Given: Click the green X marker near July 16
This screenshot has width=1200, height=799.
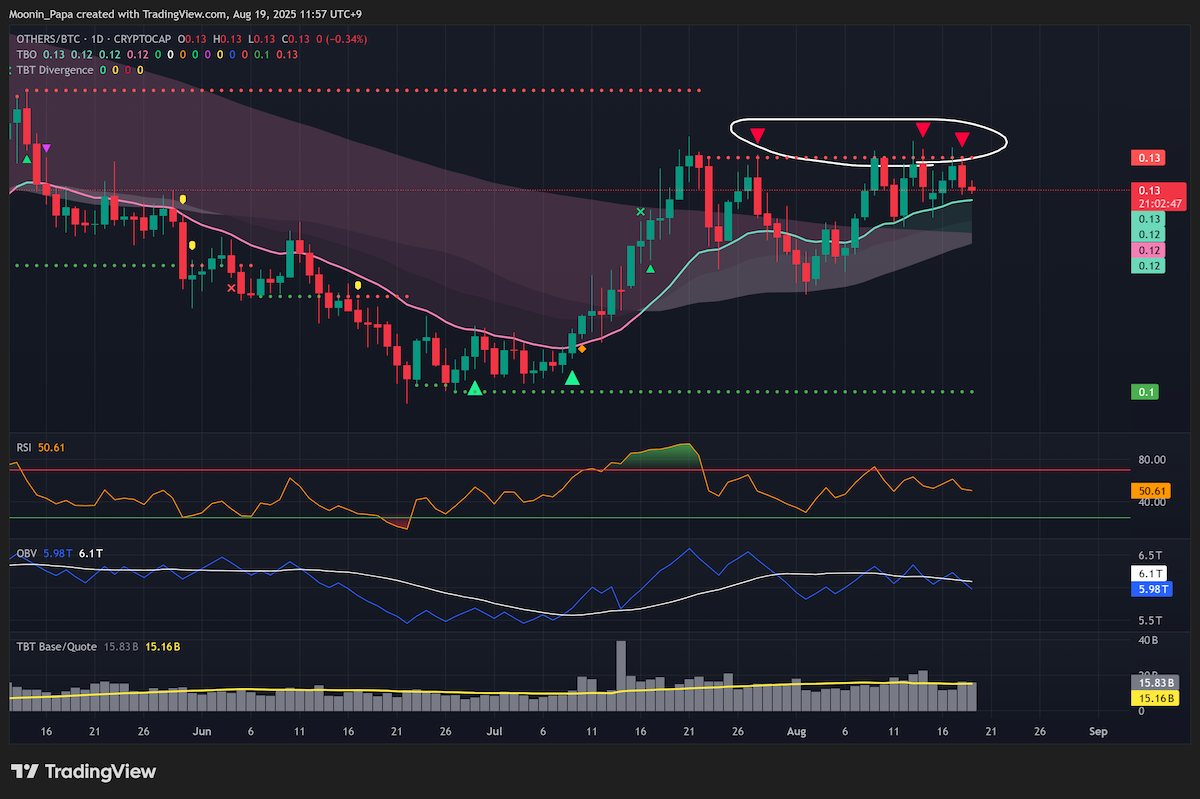Looking at the screenshot, I should [641, 212].
